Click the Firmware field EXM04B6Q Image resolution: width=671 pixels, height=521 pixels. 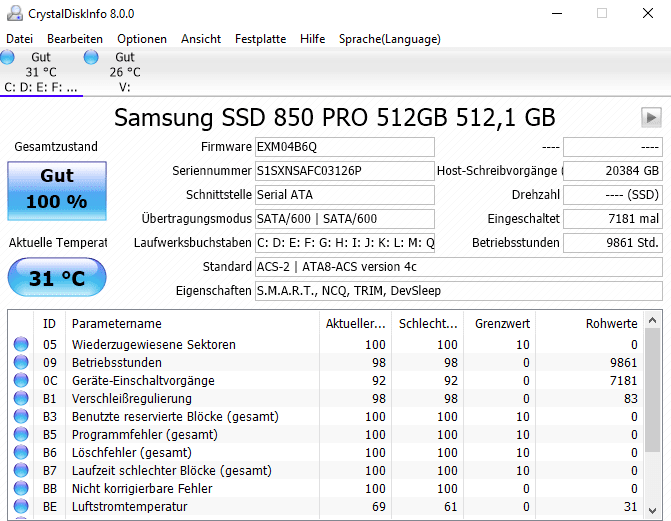tap(344, 147)
